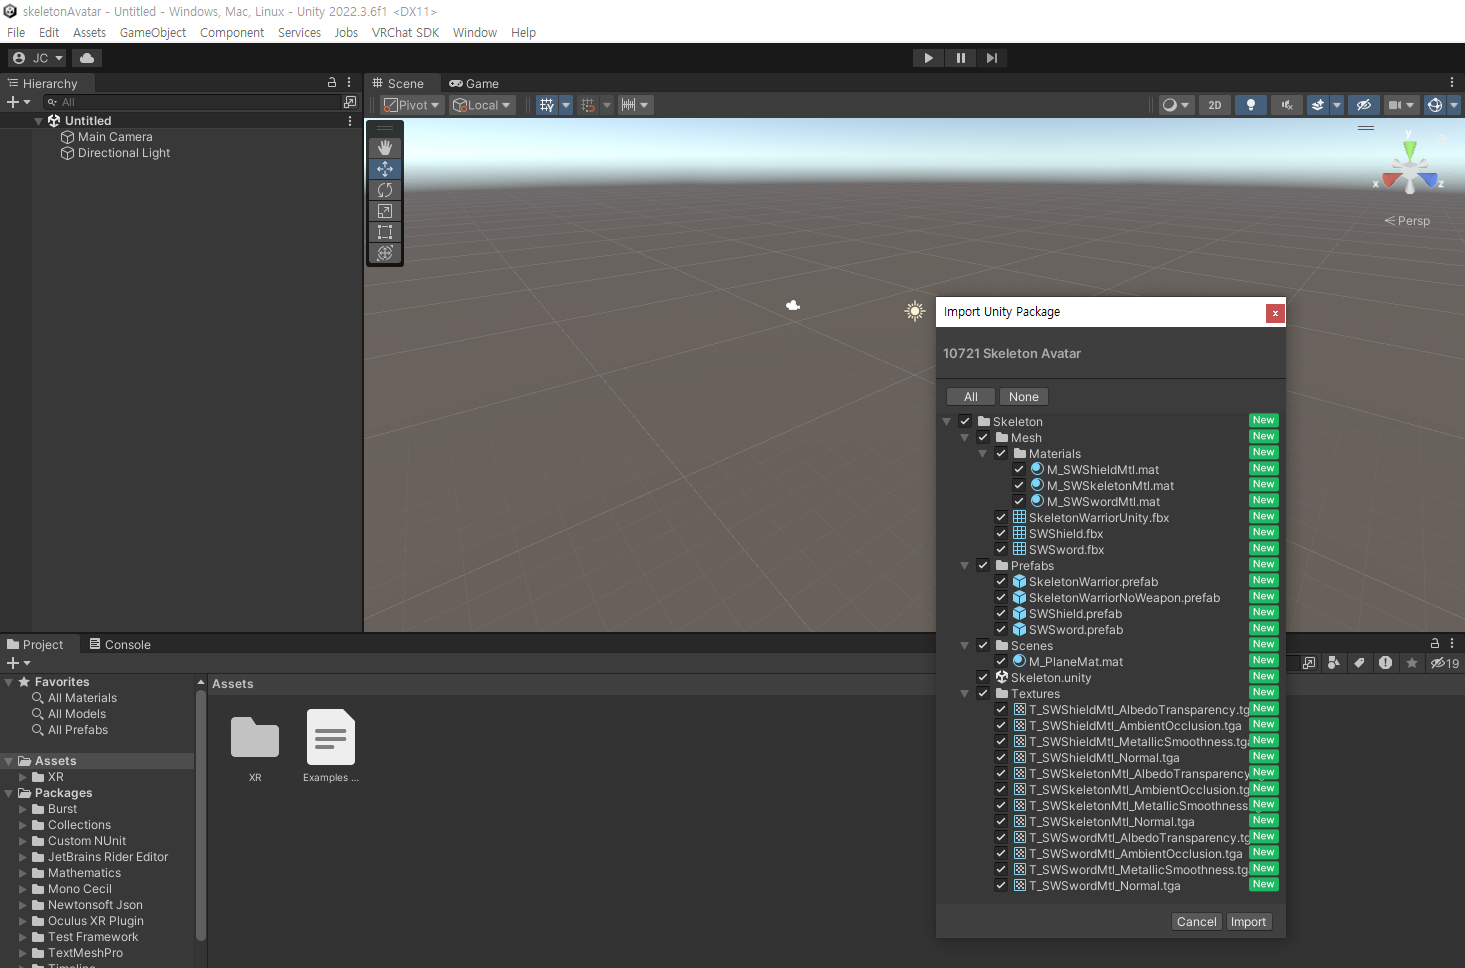Click the Step frame button
Viewport: 1465px width, 968px height.
point(991,58)
